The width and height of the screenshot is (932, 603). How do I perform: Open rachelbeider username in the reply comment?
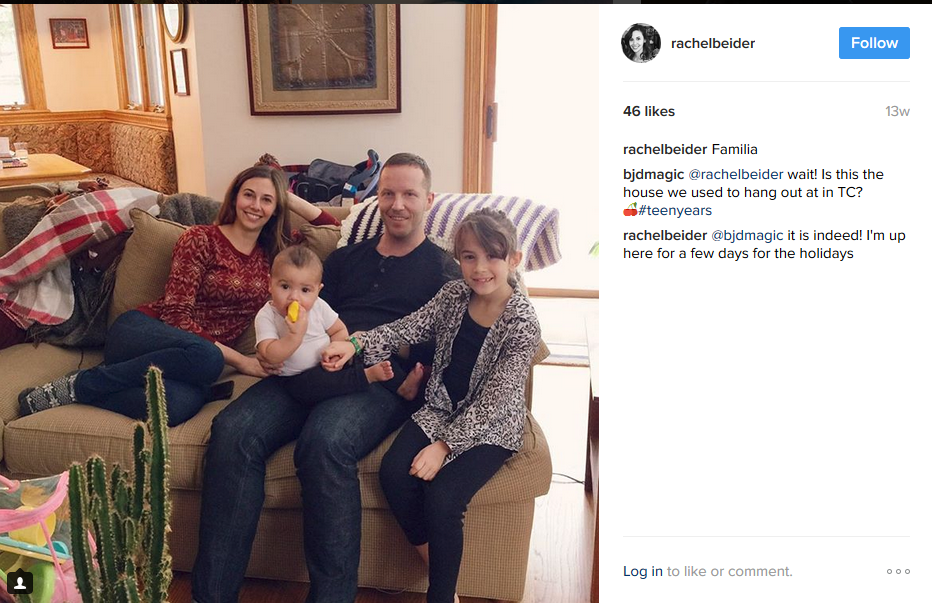click(665, 235)
